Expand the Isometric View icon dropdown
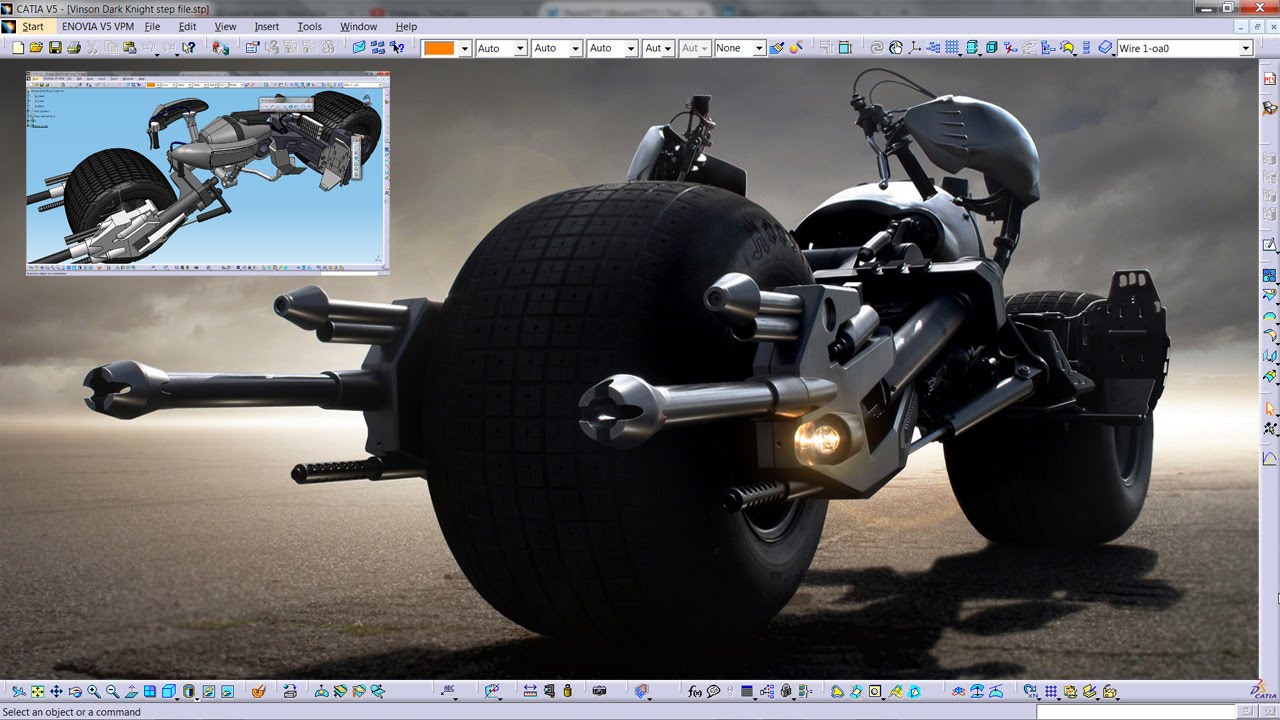1280x720 pixels. (x=177, y=698)
